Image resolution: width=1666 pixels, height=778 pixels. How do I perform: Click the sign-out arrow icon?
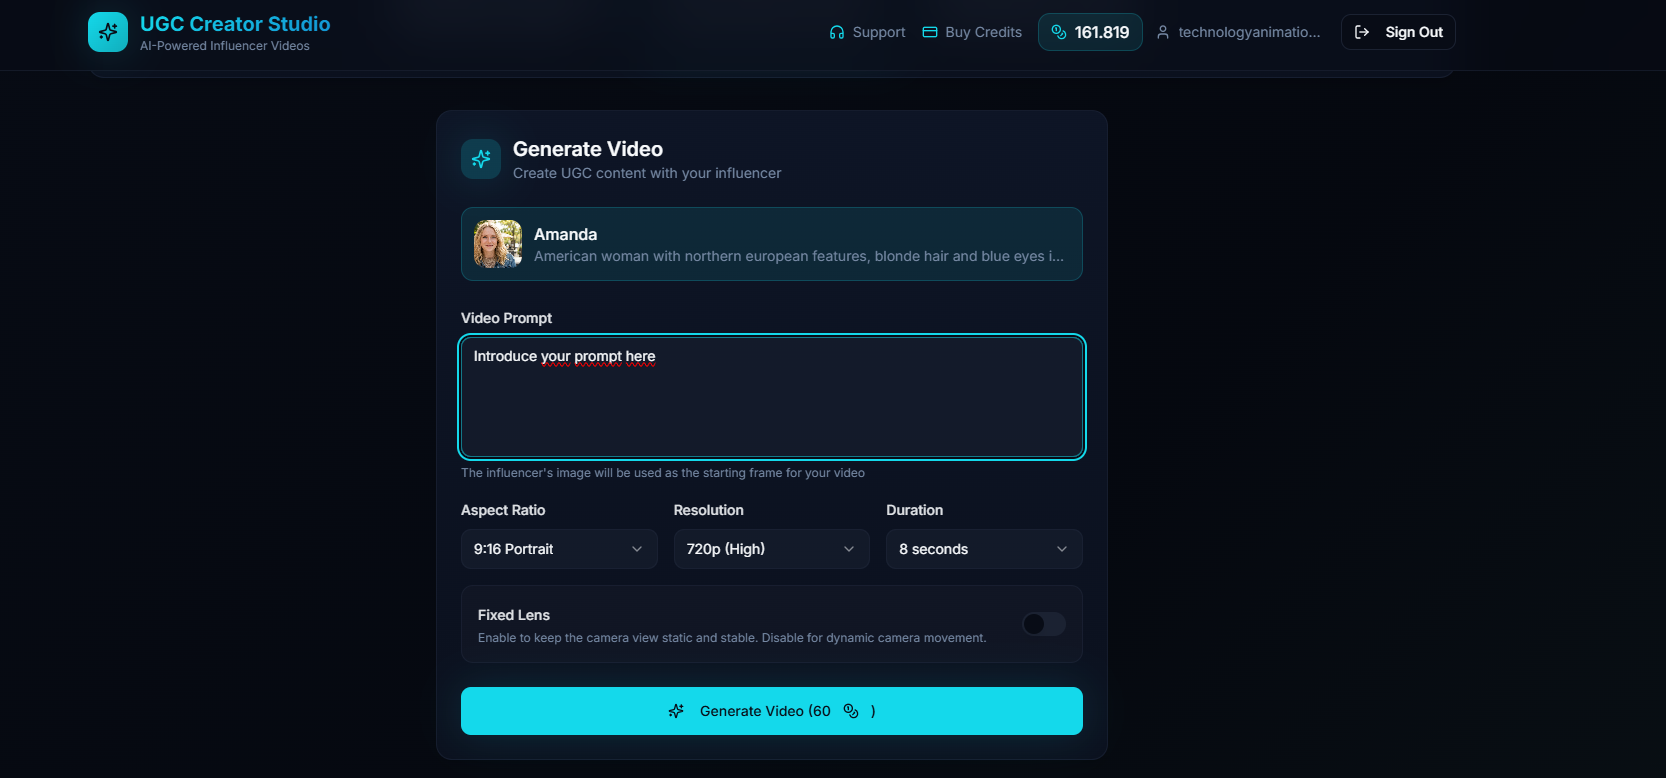coord(1362,32)
